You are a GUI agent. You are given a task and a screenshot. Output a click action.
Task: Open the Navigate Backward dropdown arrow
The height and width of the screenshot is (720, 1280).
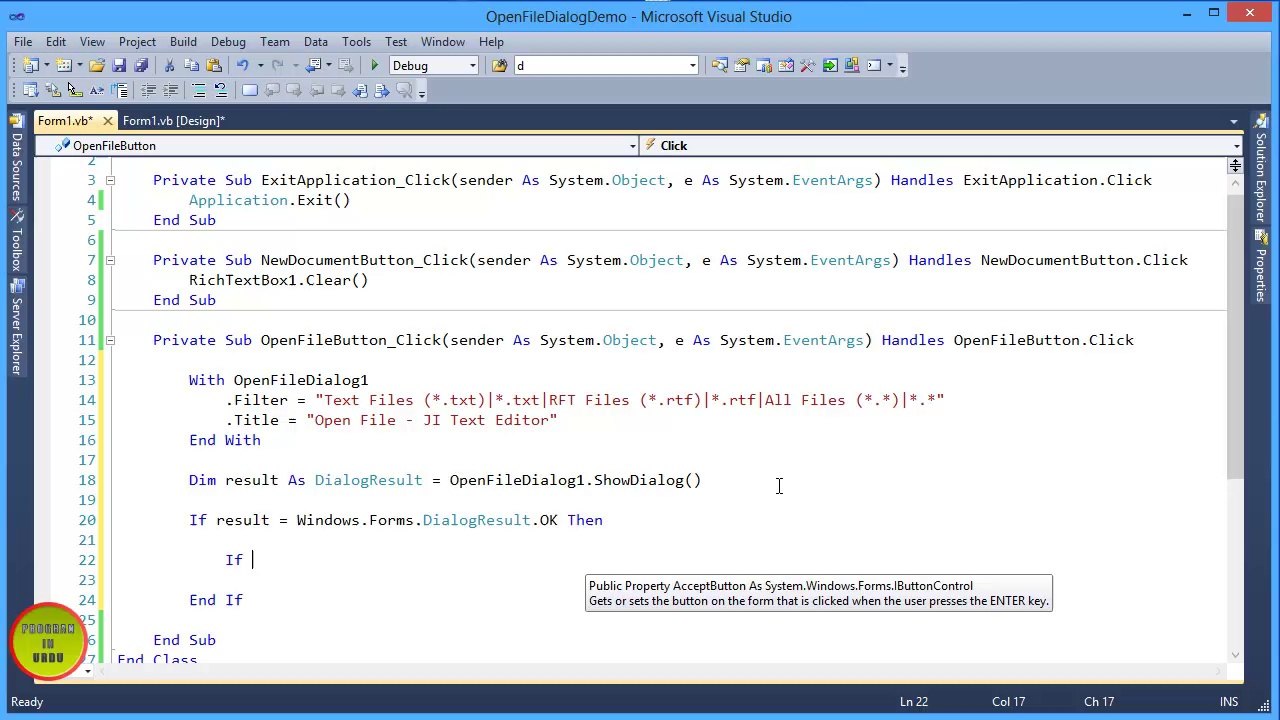click(x=329, y=66)
